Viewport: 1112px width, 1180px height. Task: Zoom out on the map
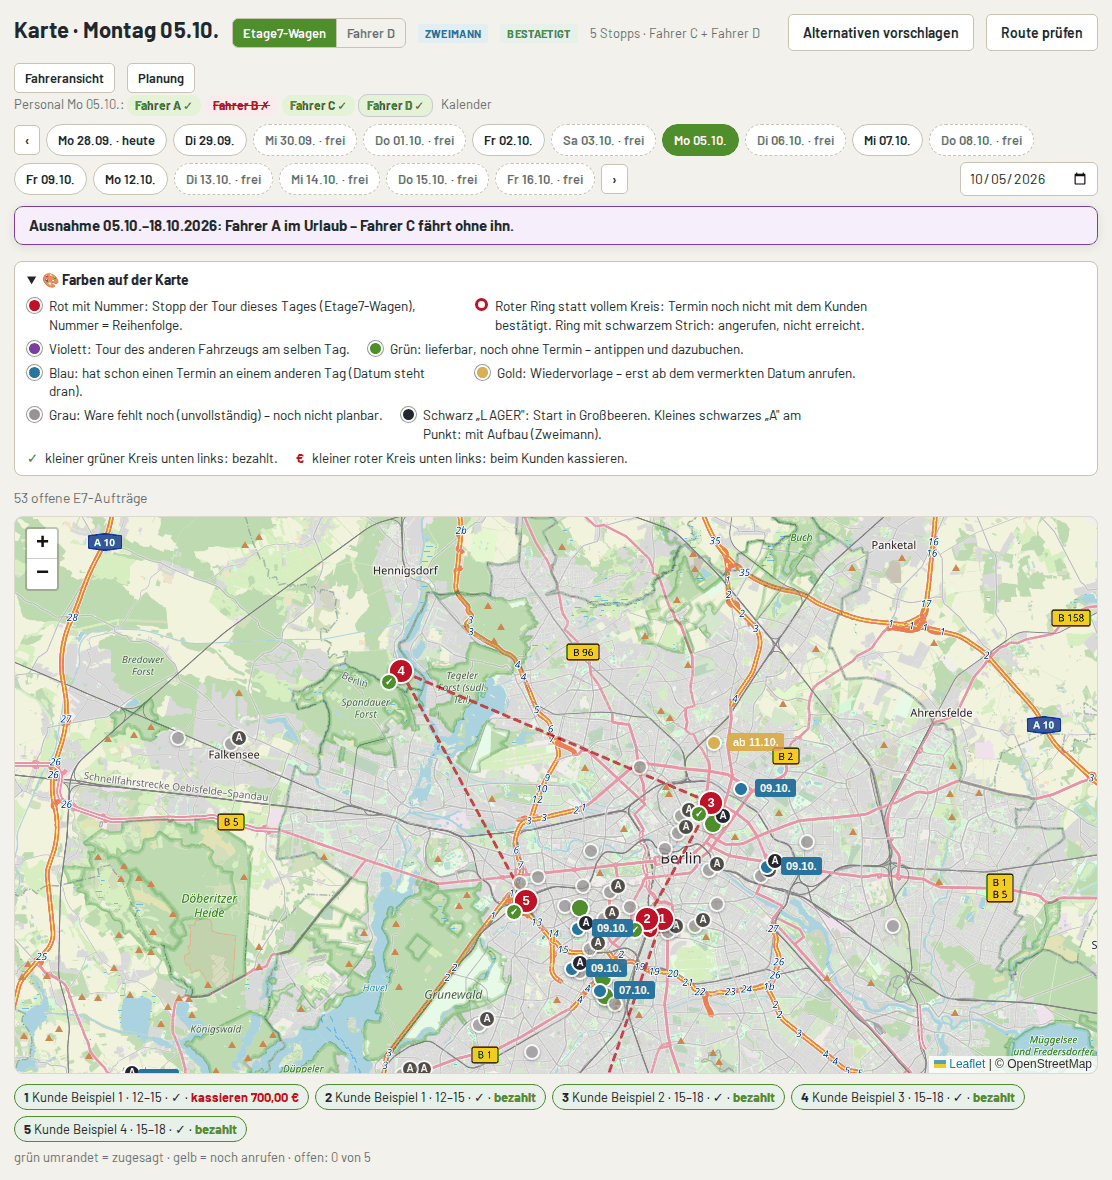pos(42,573)
